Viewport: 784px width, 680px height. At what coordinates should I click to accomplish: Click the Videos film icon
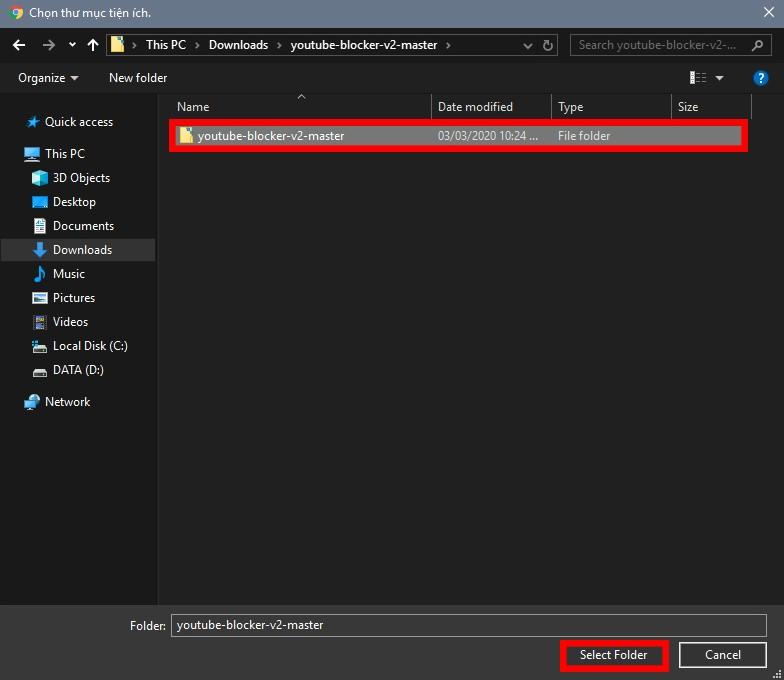point(40,322)
